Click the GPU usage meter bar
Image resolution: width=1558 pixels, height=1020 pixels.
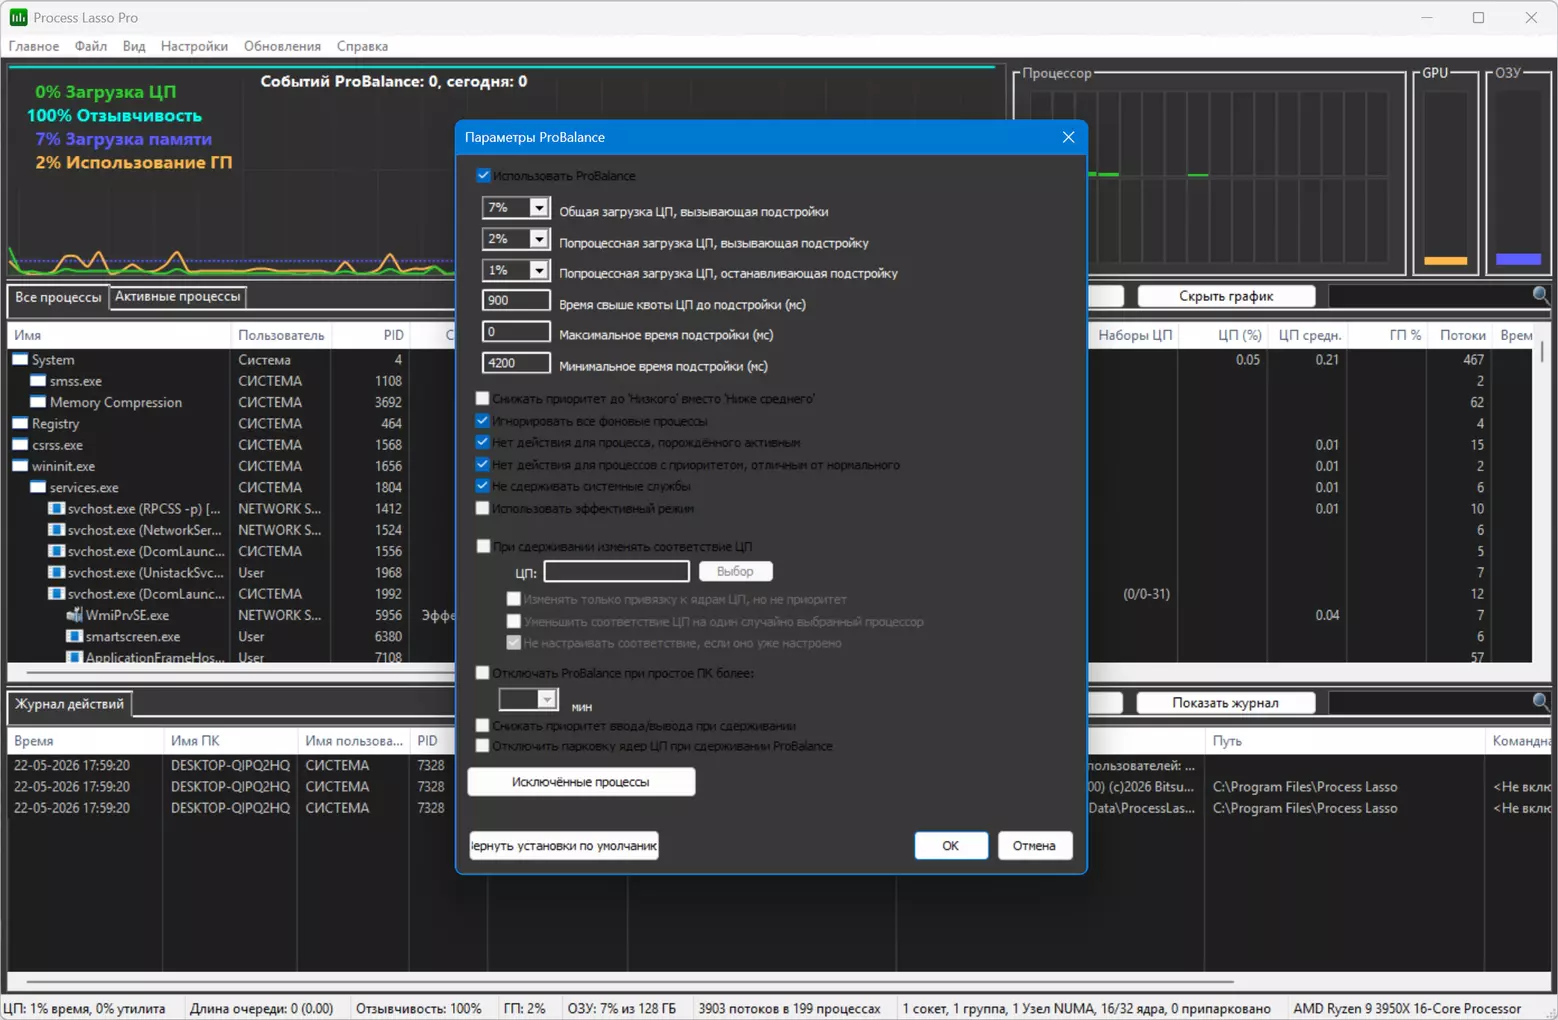tap(1445, 178)
